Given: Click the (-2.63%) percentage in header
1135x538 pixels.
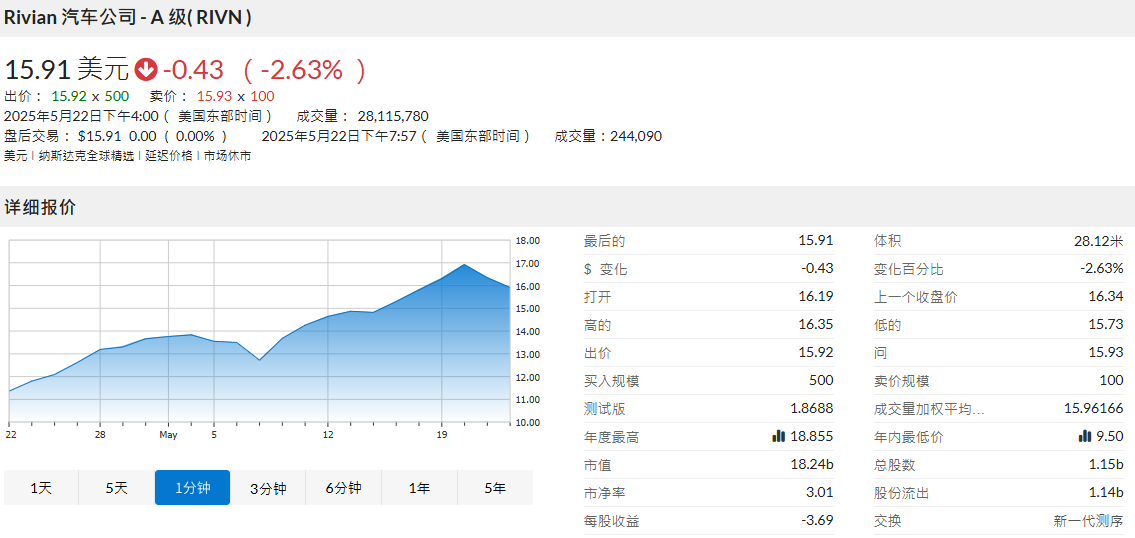Looking at the screenshot, I should 305,70.
